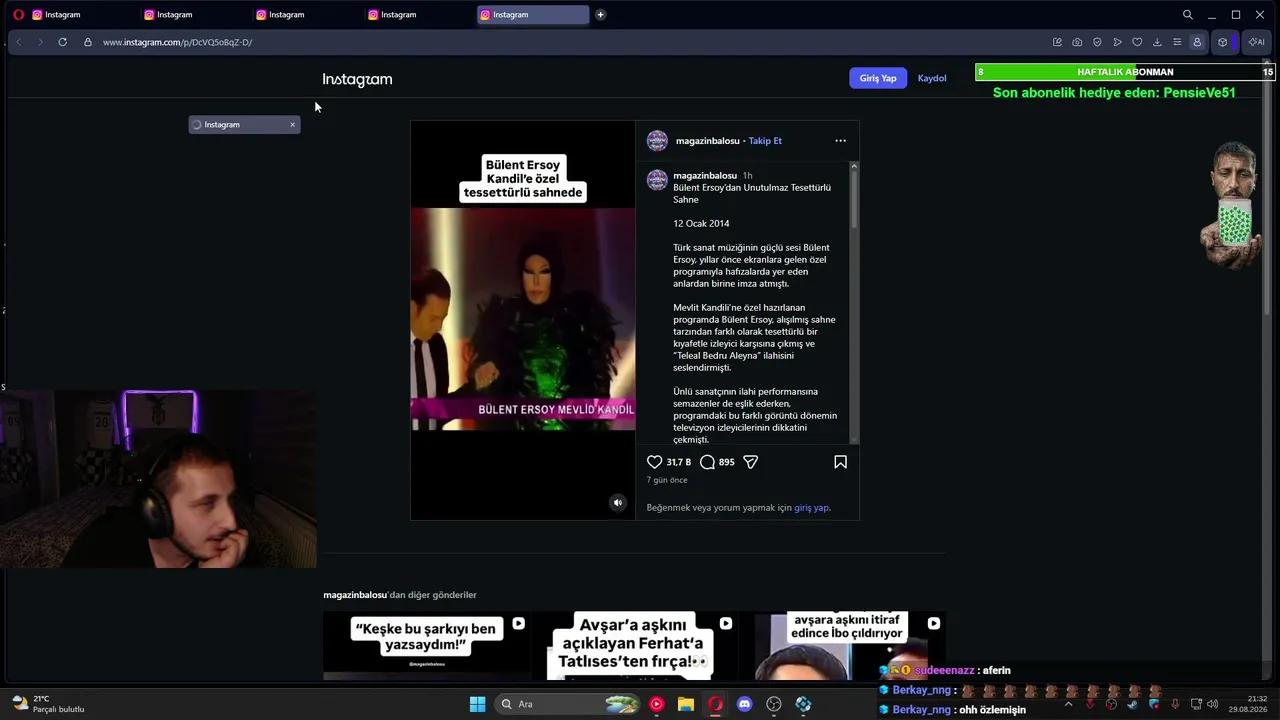Open Discord from the taskbar
This screenshot has height=720, width=1280.
tap(744, 704)
